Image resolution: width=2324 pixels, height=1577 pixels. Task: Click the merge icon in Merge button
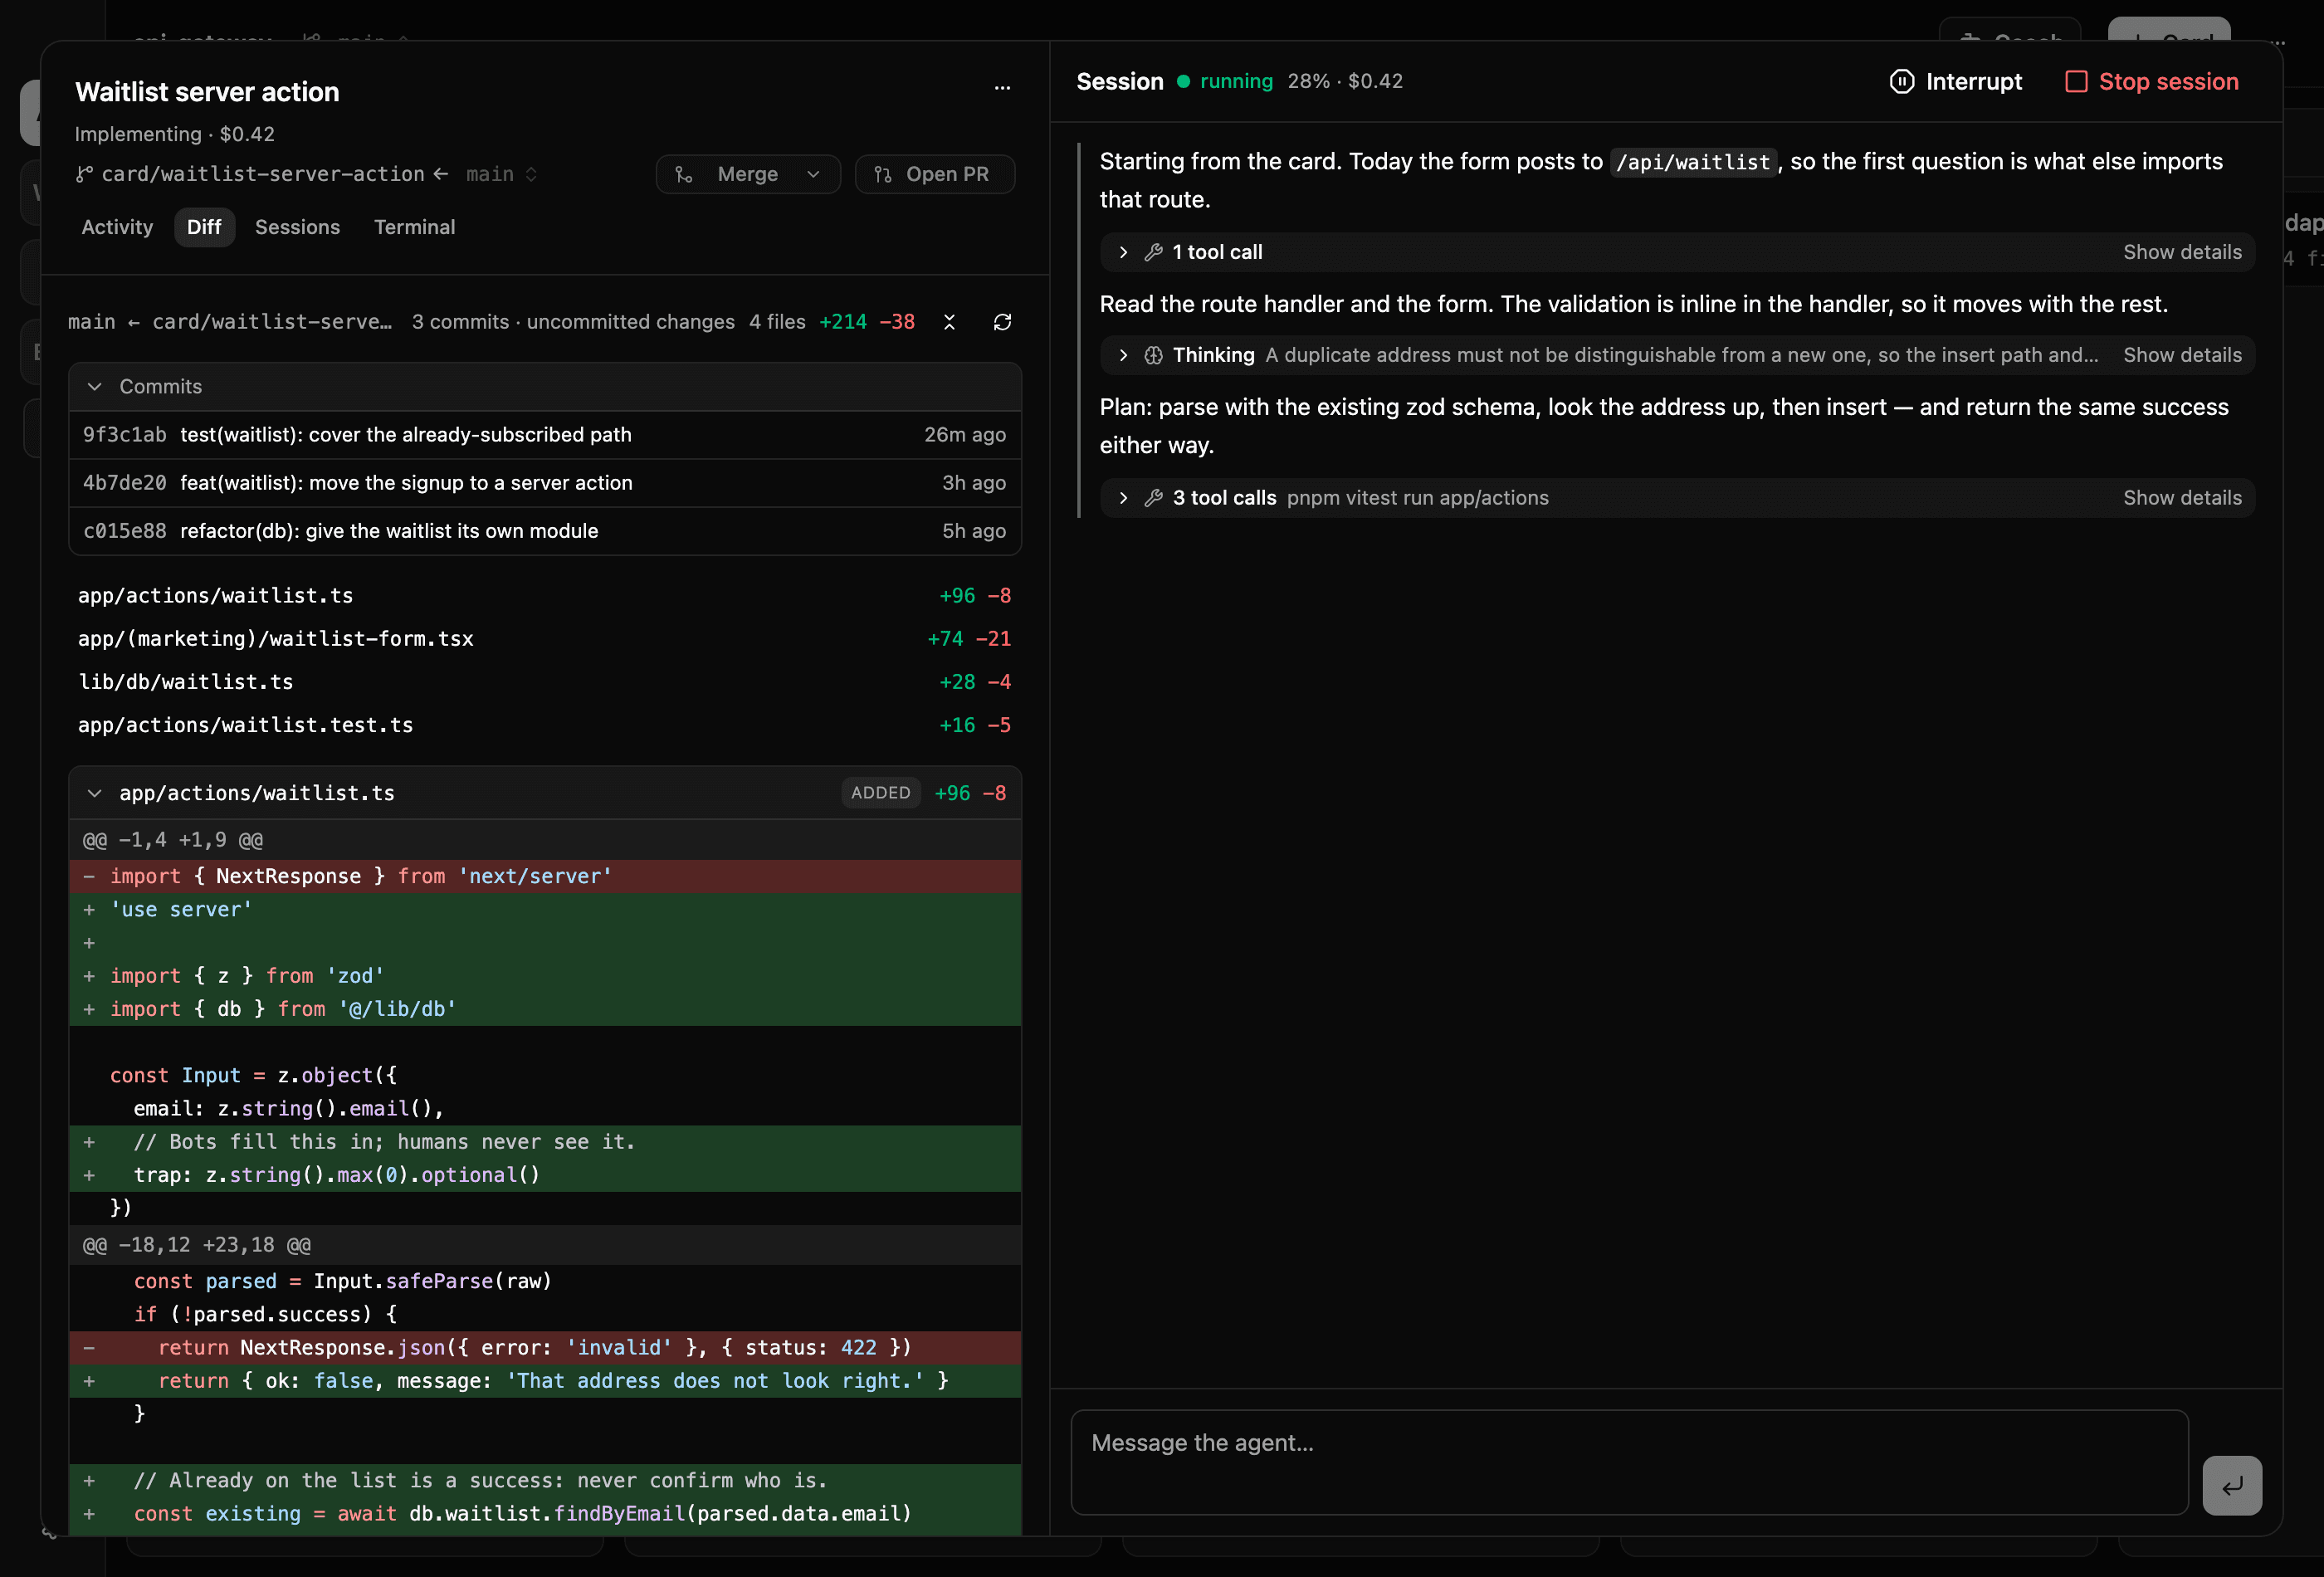pos(684,175)
